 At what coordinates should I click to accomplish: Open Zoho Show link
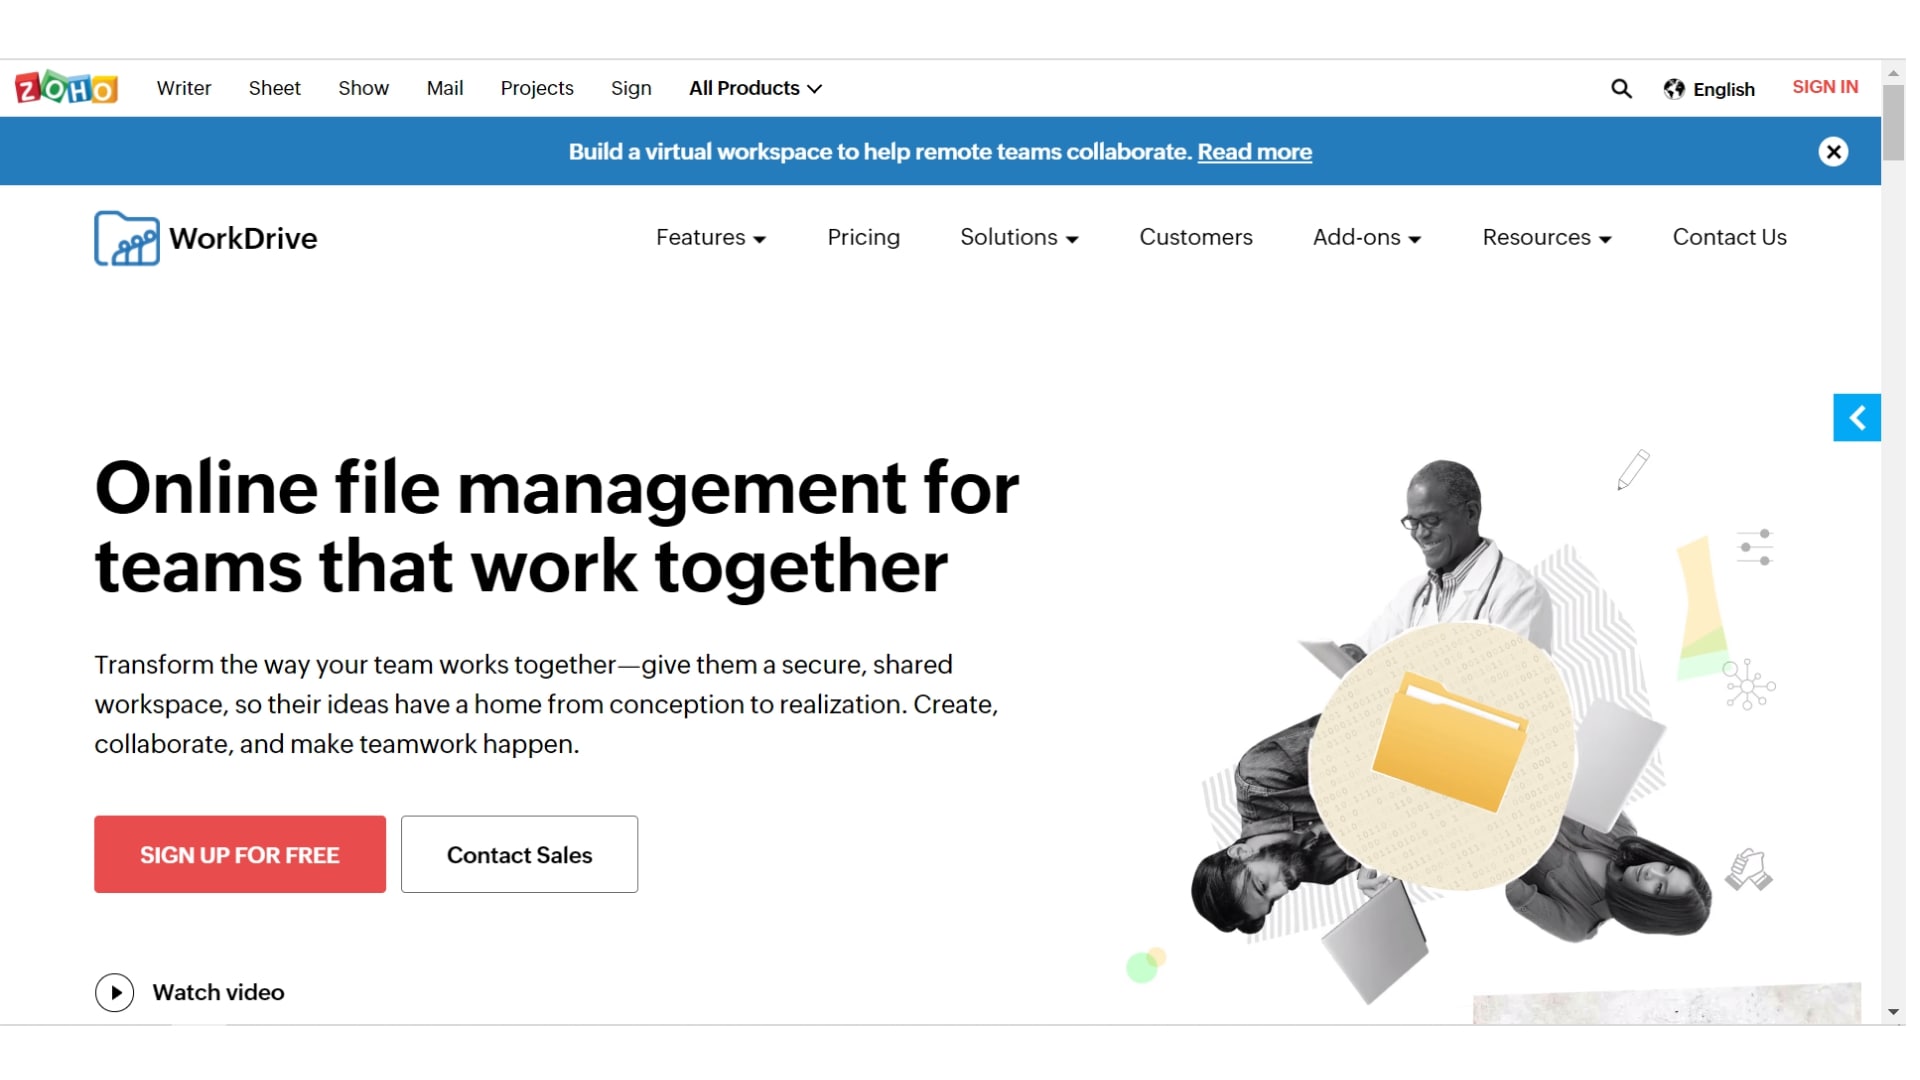pos(363,88)
